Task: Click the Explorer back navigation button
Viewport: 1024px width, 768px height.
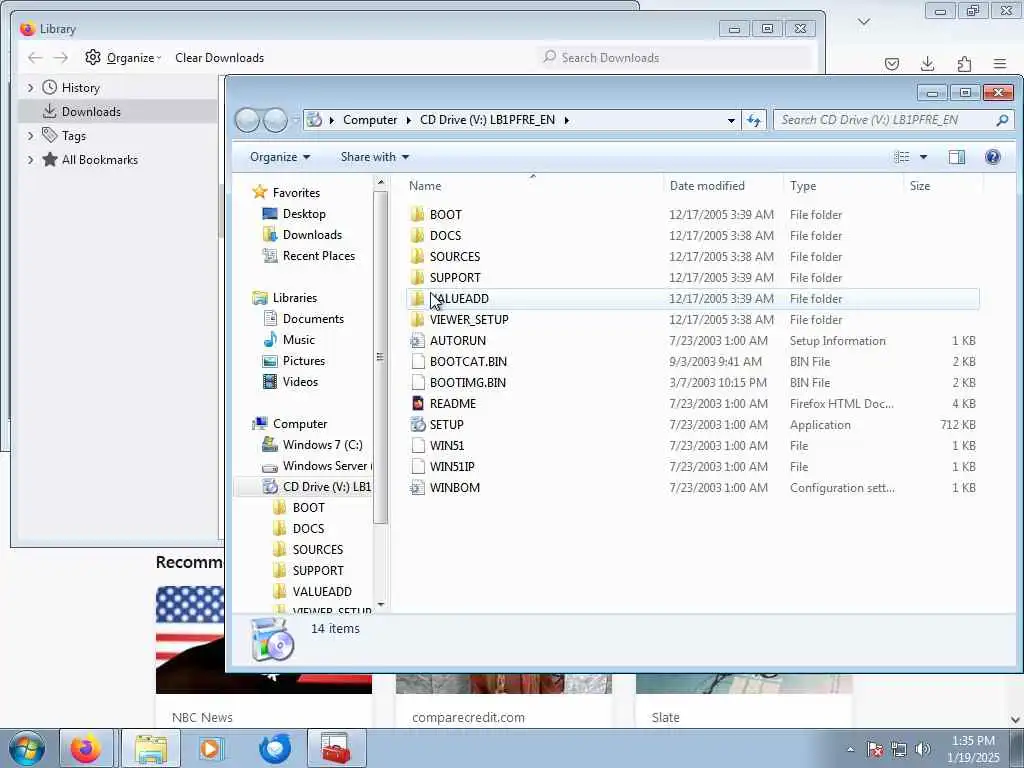Action: (247, 120)
